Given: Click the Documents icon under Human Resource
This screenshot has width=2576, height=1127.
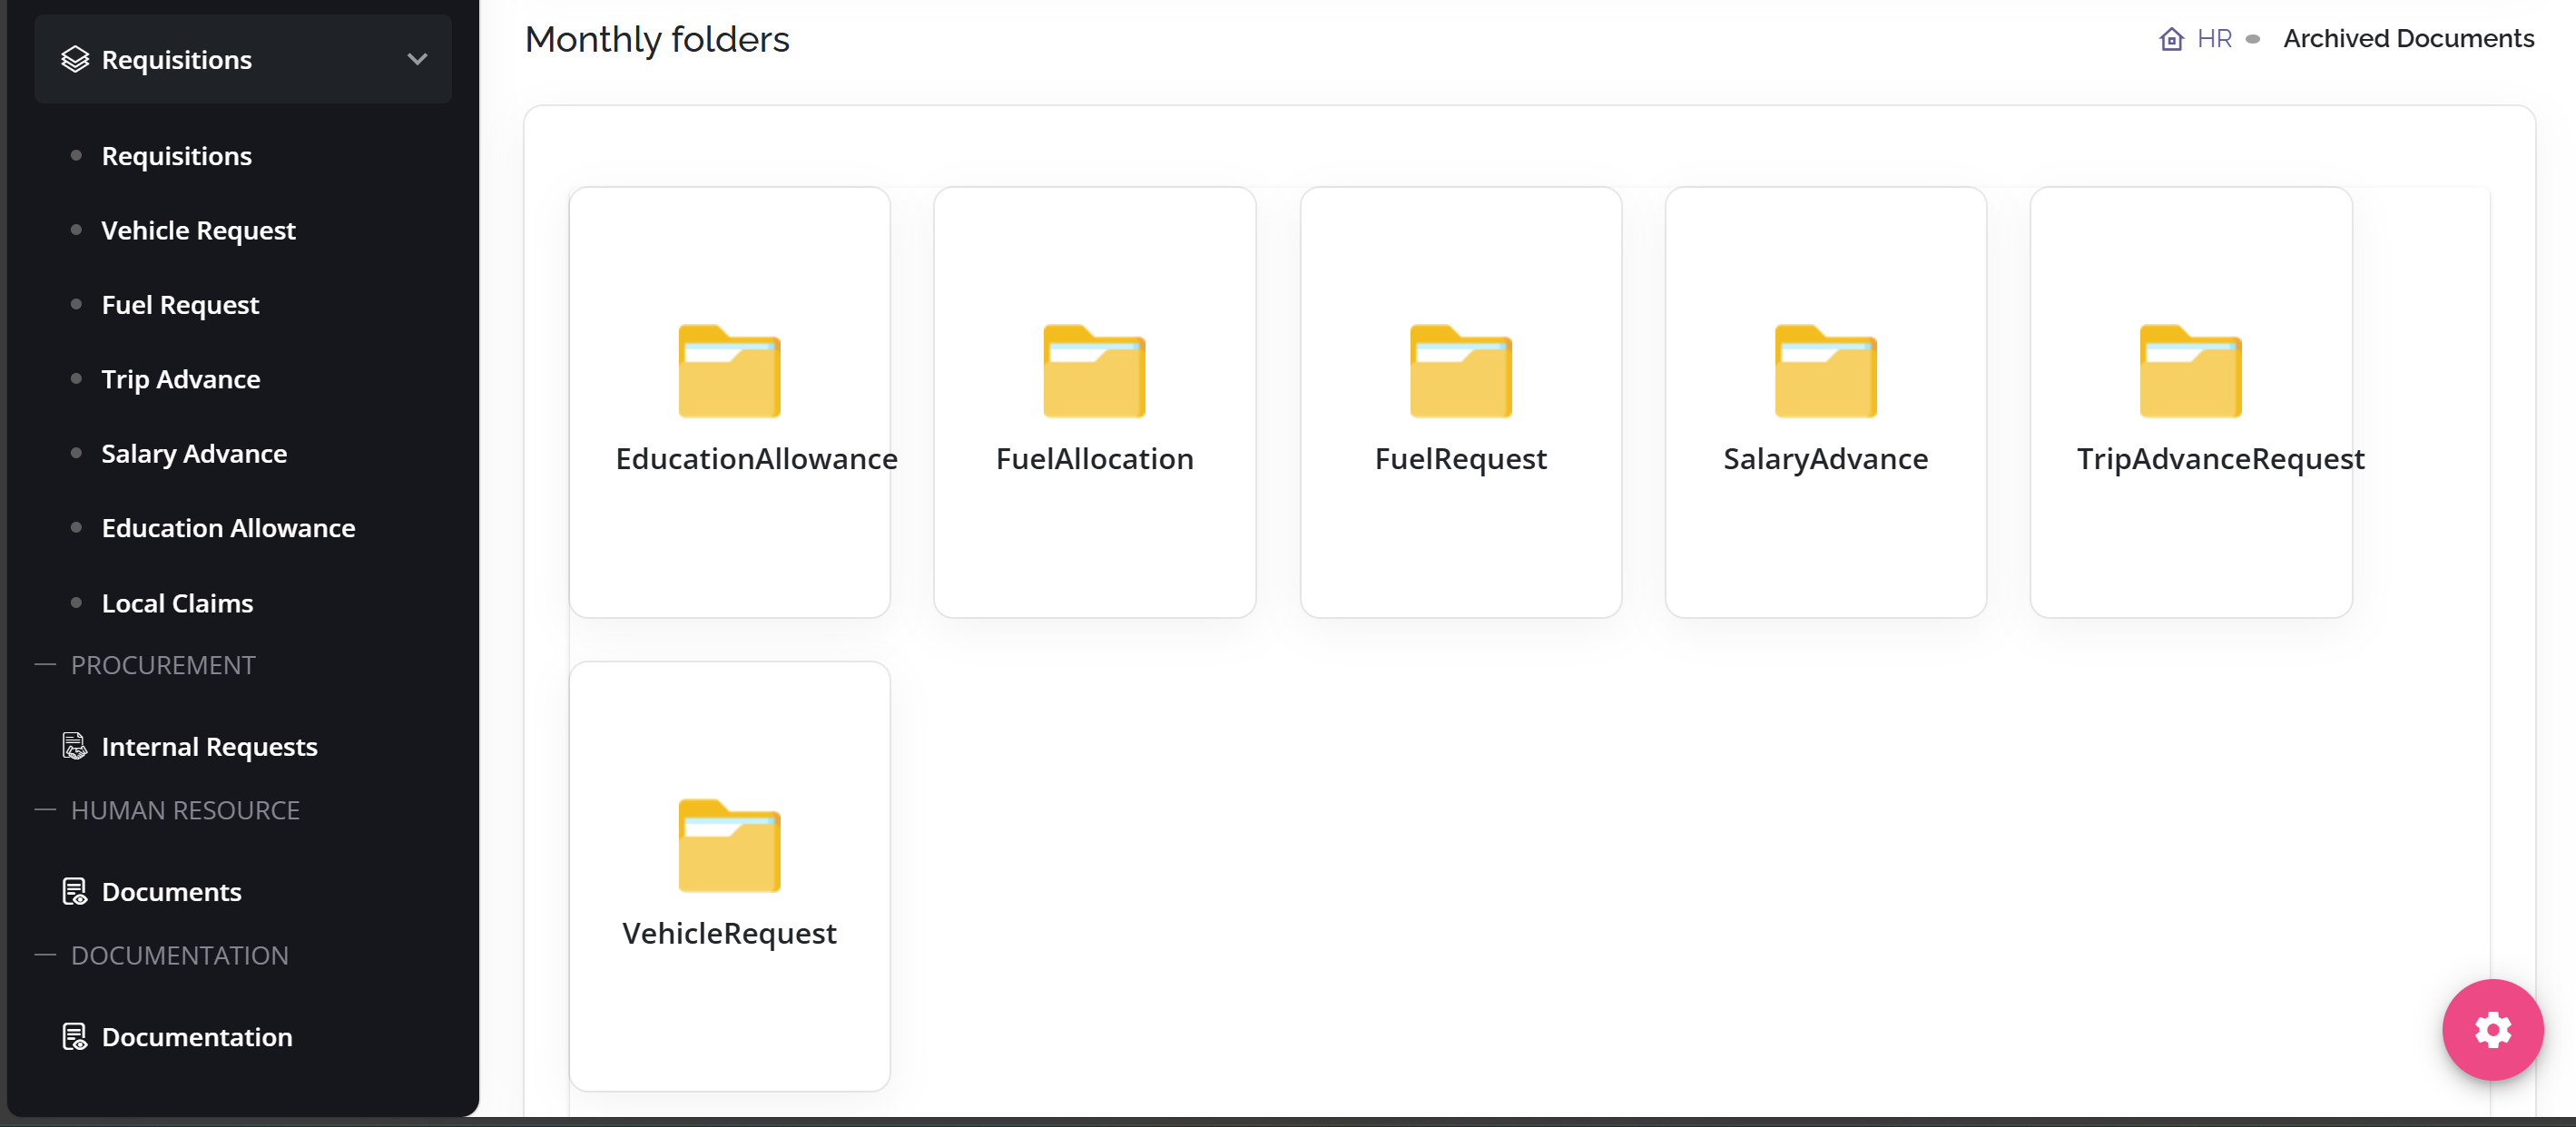Looking at the screenshot, I should [x=75, y=891].
